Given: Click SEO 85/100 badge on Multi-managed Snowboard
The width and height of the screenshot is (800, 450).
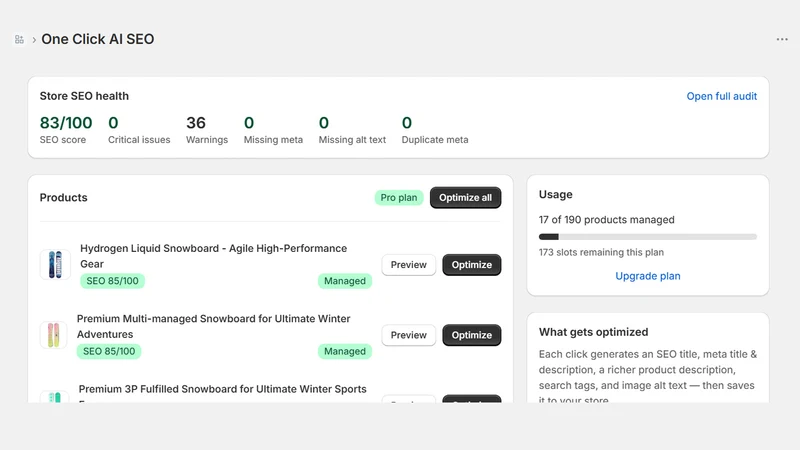Looking at the screenshot, I should pos(109,352).
